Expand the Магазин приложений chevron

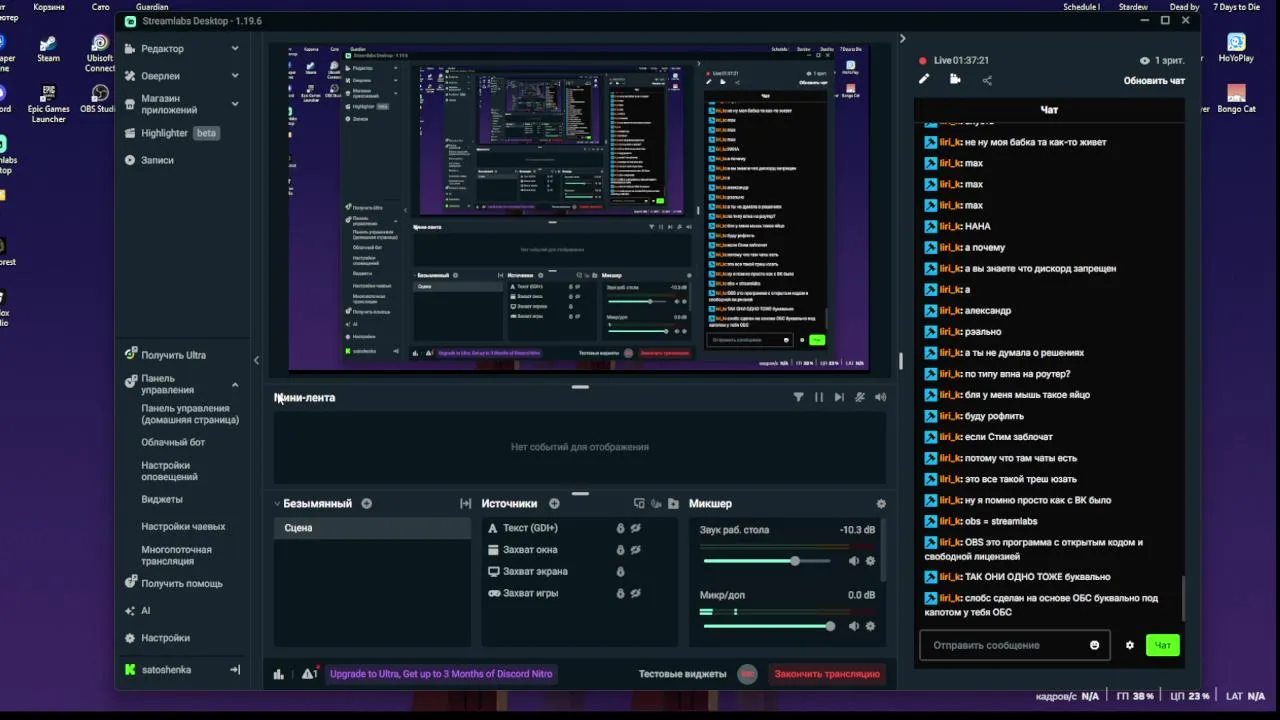point(235,103)
